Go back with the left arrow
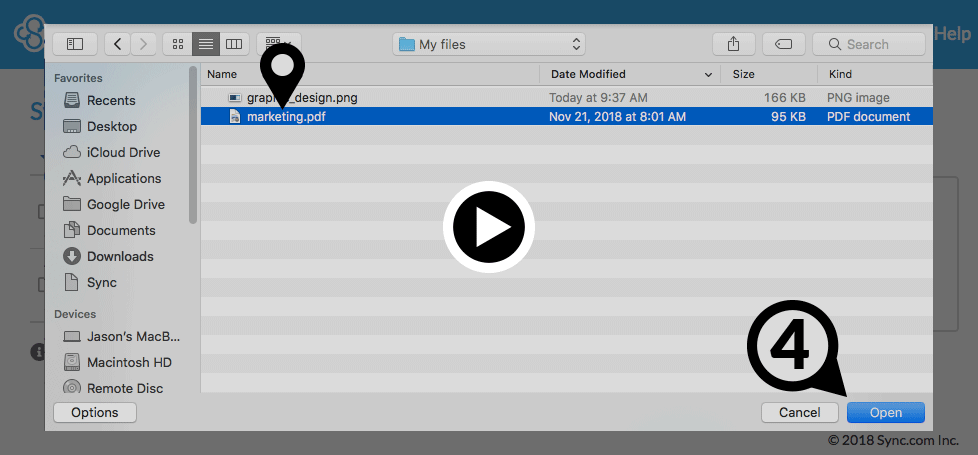 (x=119, y=44)
